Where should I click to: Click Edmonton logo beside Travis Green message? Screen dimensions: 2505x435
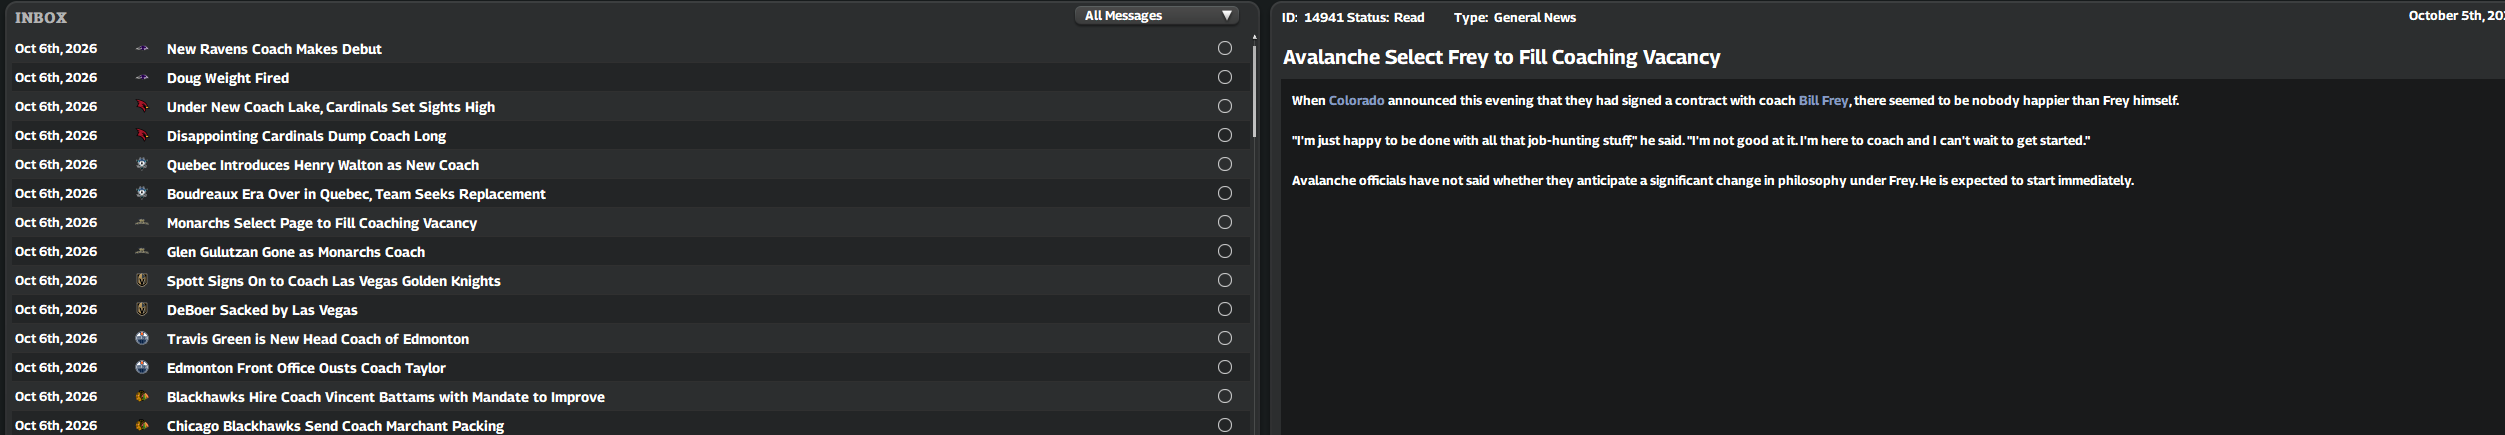pos(142,339)
